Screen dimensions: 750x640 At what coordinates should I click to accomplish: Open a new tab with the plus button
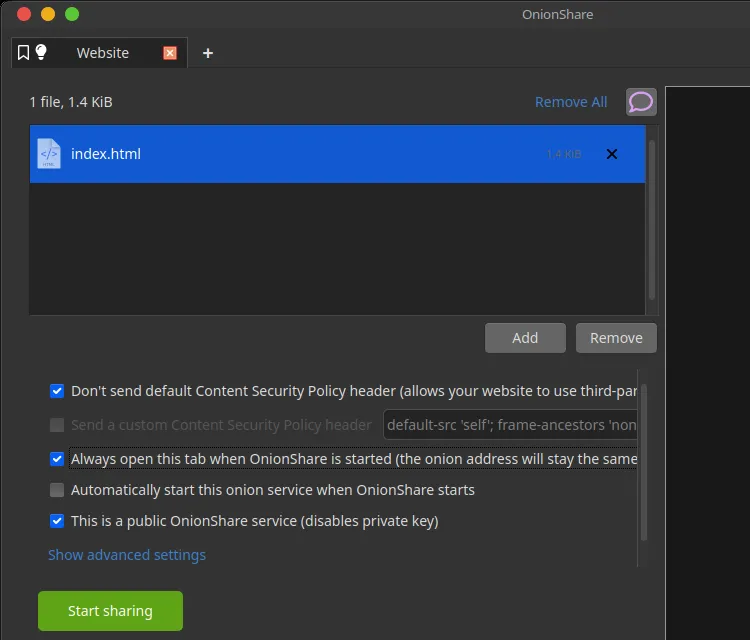click(208, 53)
